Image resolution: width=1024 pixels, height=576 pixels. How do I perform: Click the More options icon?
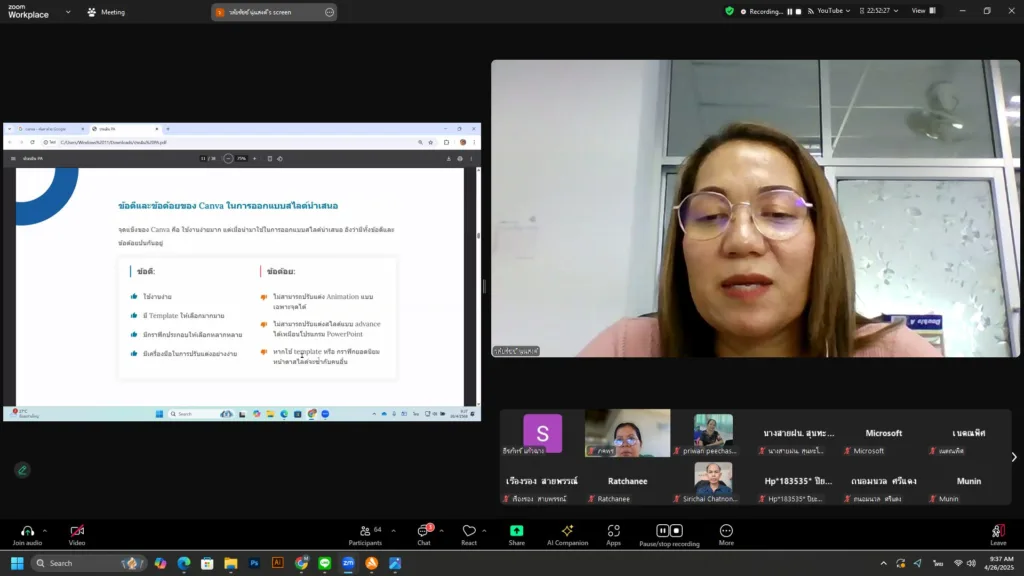pos(726,531)
